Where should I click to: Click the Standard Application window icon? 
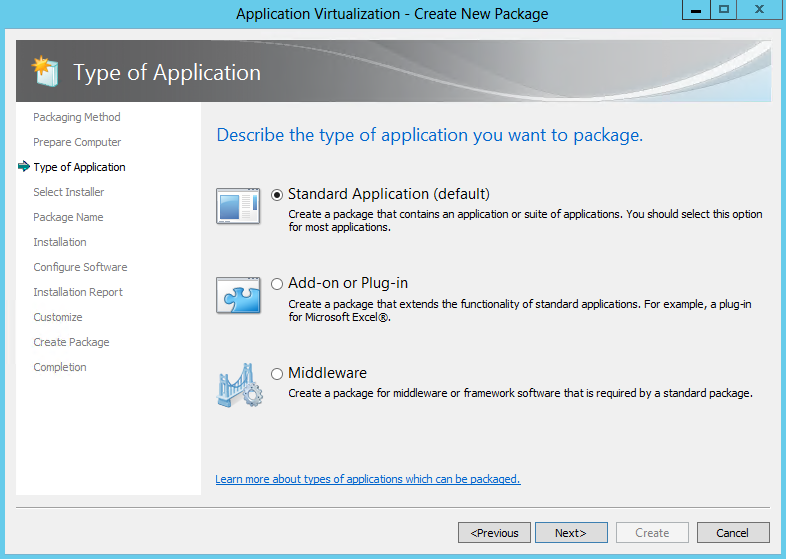point(238,206)
